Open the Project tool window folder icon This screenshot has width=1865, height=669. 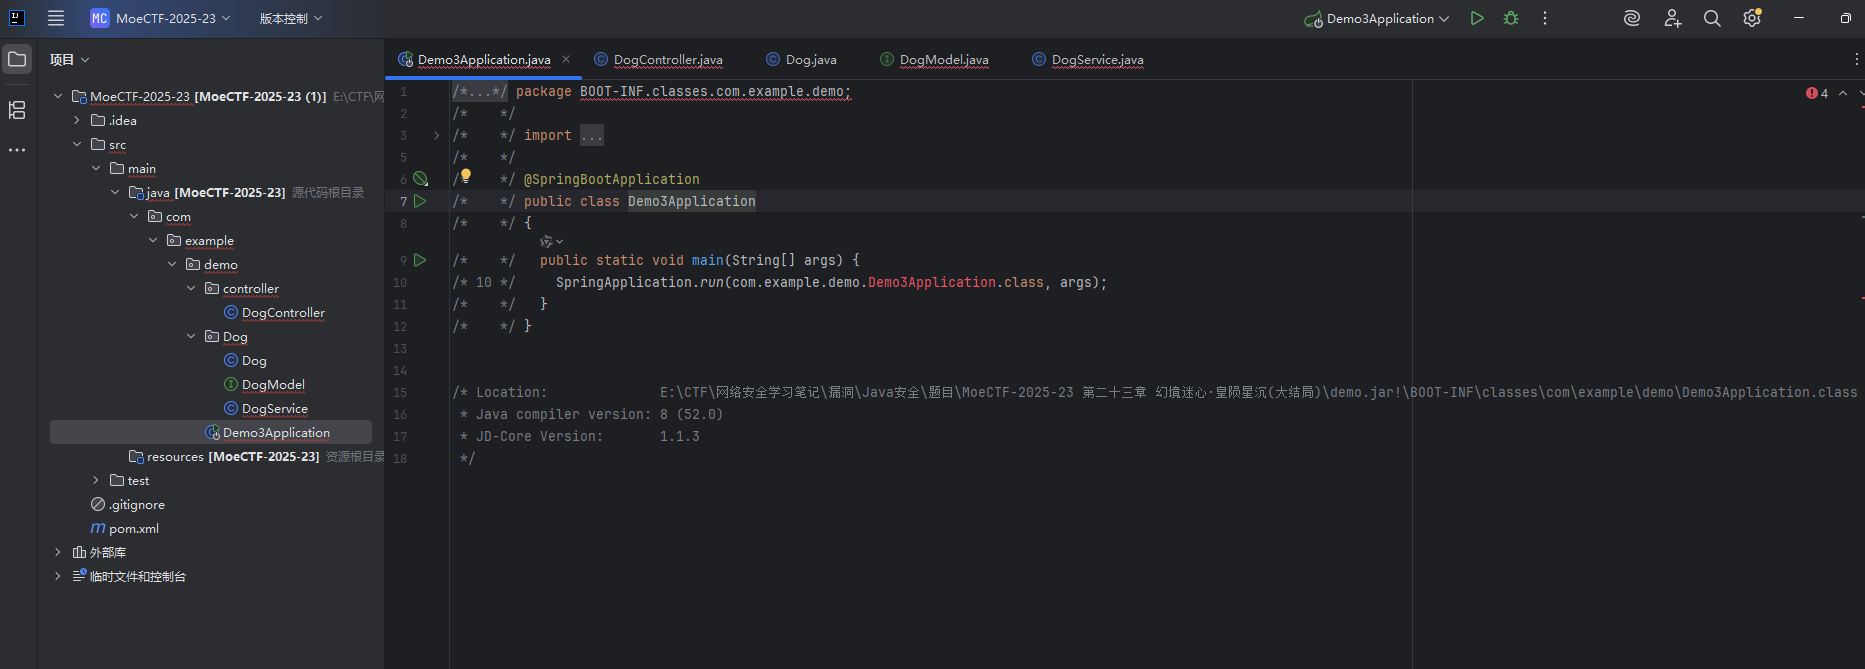click(17, 59)
